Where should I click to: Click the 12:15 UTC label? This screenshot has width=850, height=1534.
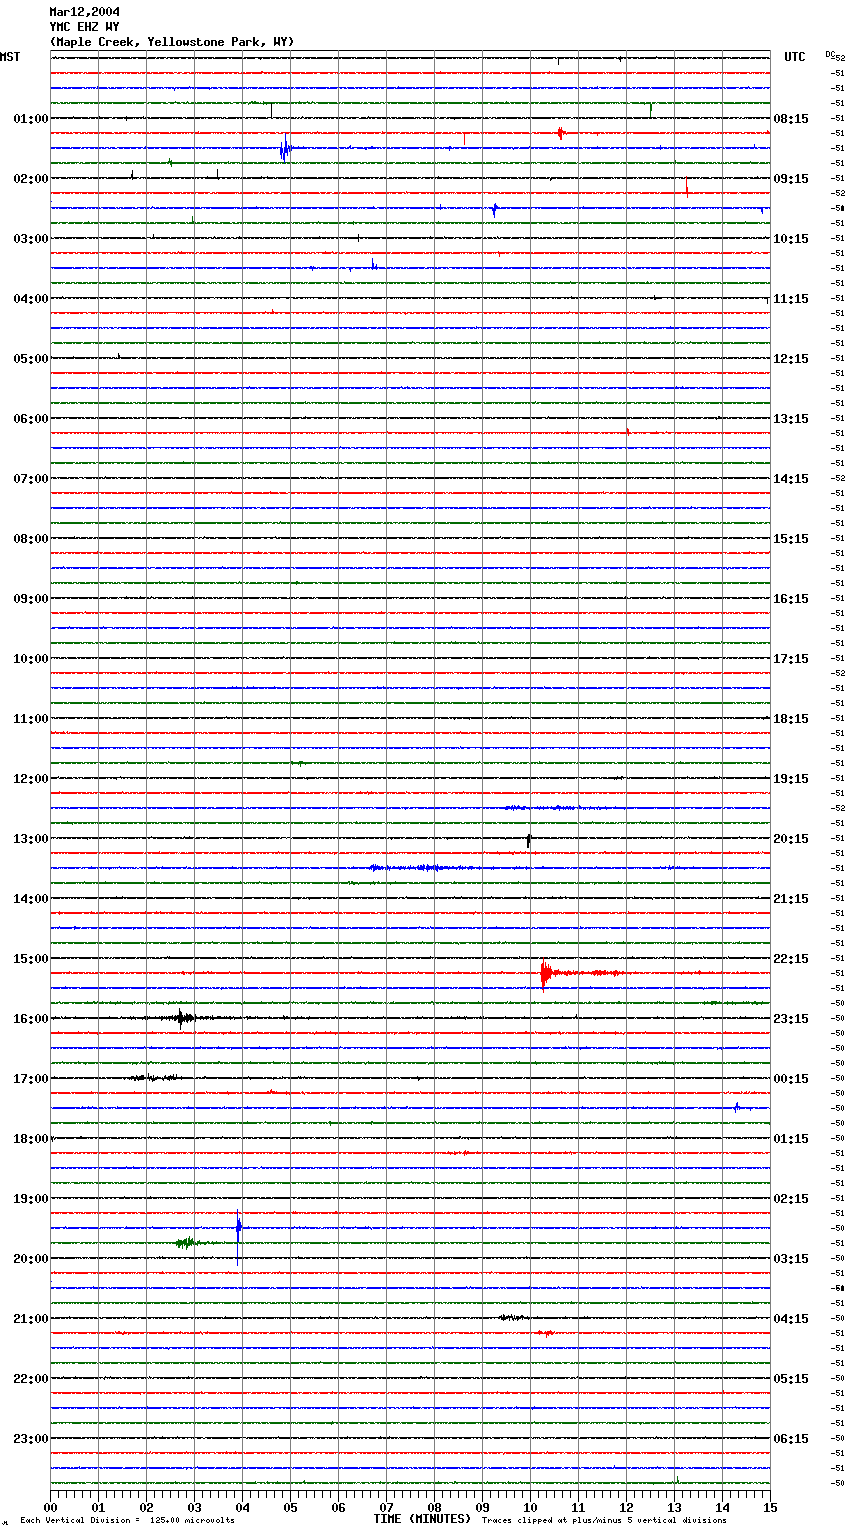(791, 359)
